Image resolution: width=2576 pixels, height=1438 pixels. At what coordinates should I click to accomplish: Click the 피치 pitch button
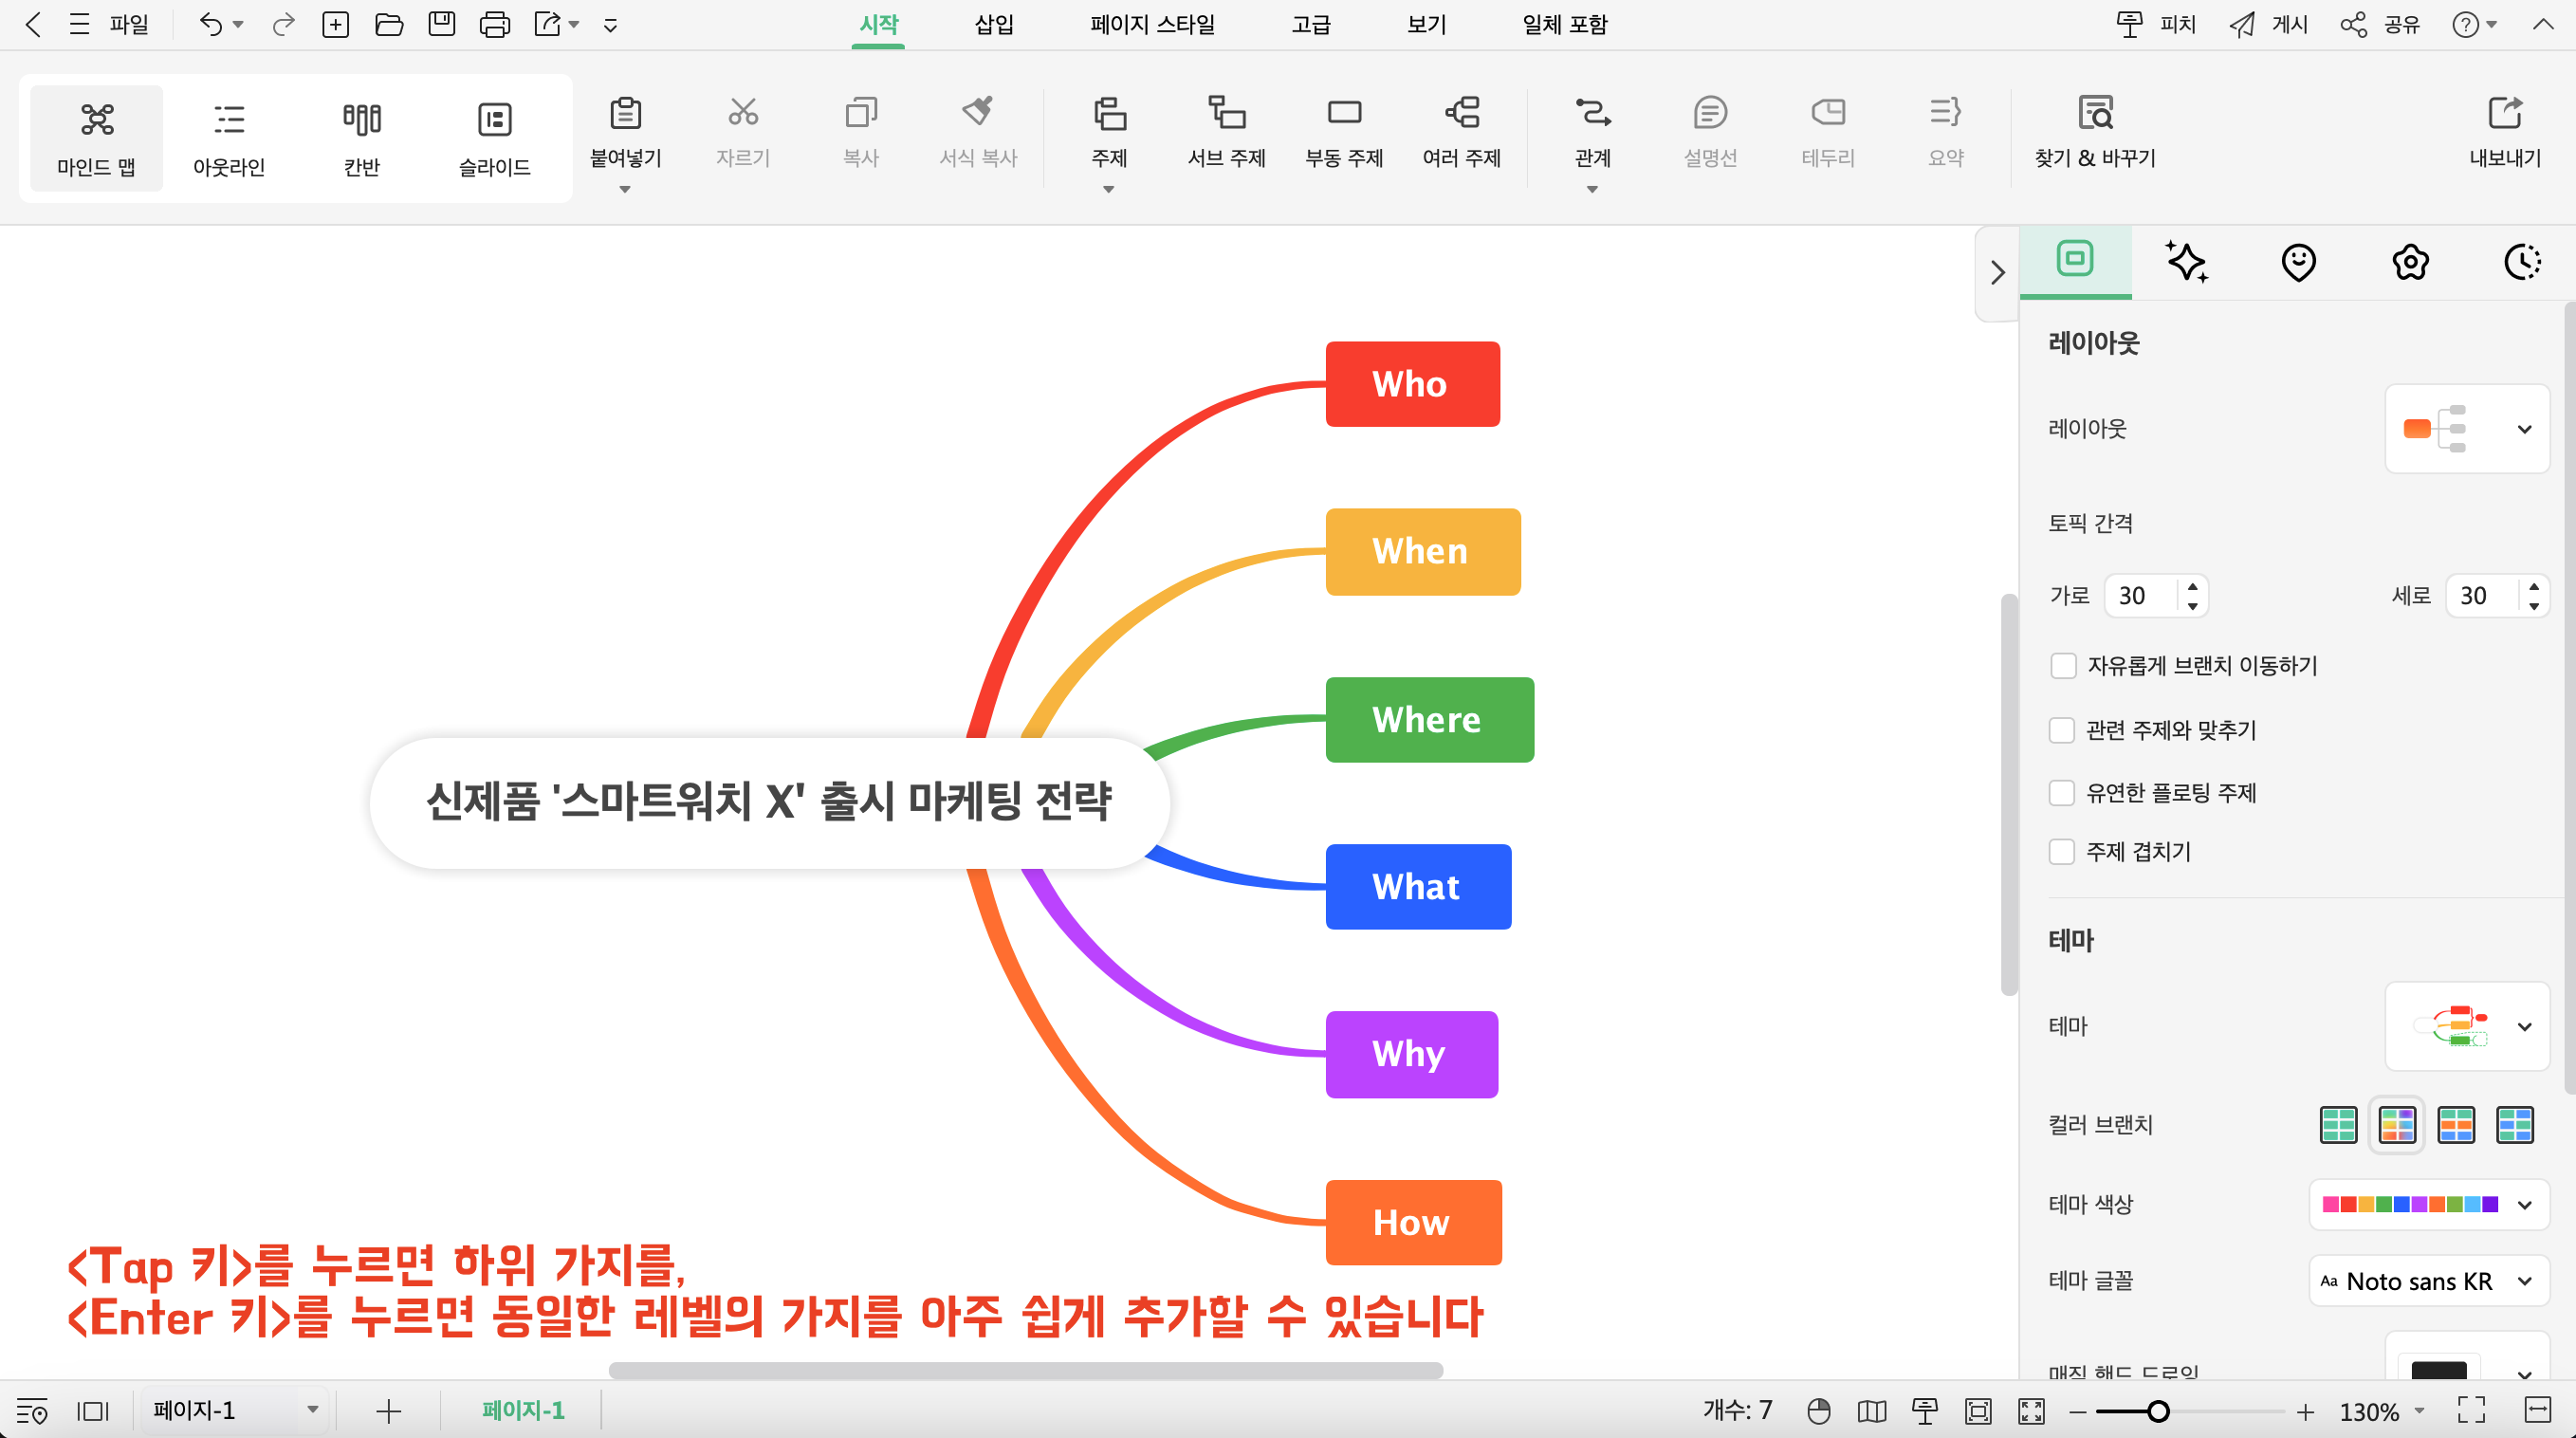[2156, 24]
